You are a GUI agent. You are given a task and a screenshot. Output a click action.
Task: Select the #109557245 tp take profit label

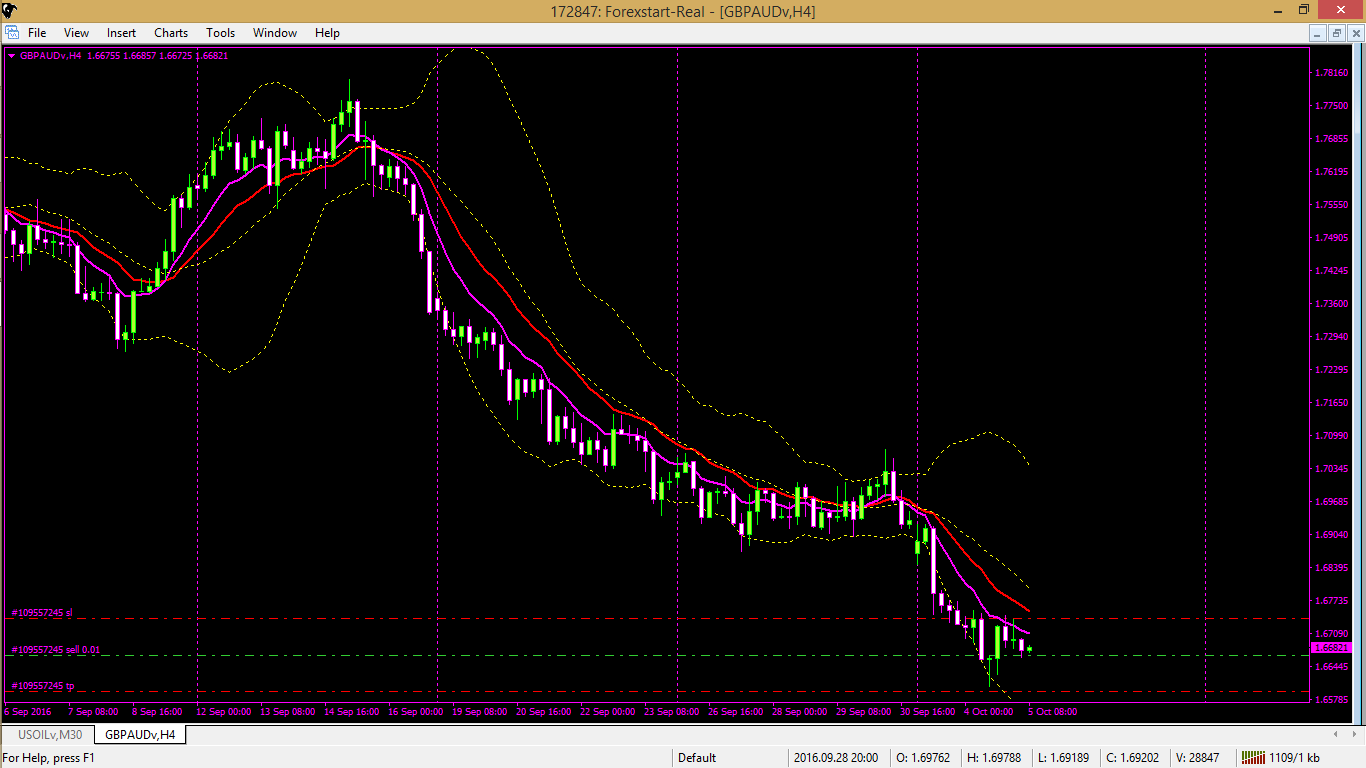click(x=43, y=686)
